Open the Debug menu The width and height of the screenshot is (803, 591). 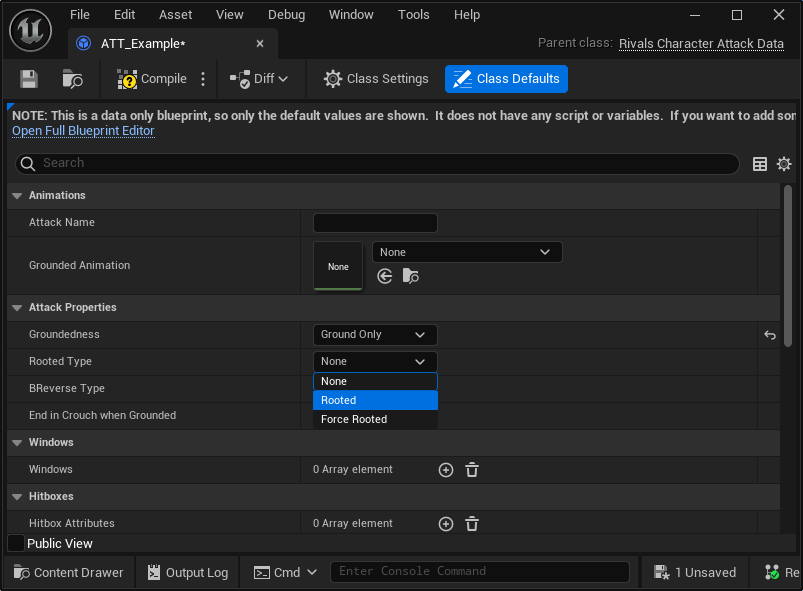[x=286, y=15]
